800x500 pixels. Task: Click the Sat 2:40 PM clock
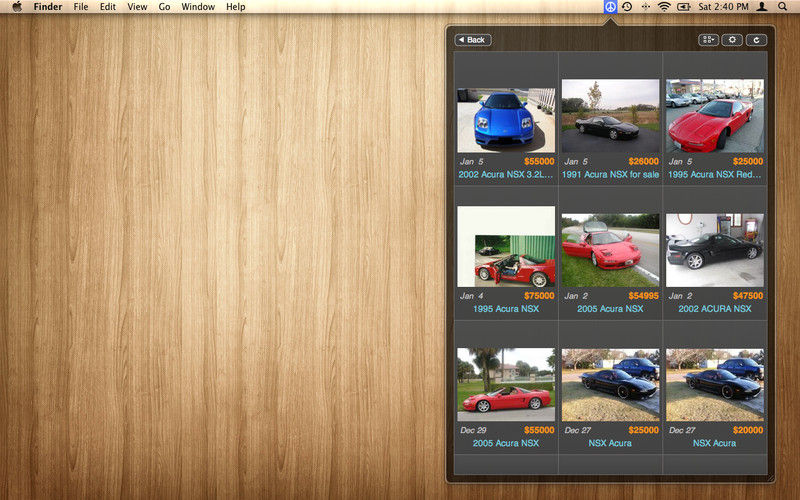(x=723, y=7)
